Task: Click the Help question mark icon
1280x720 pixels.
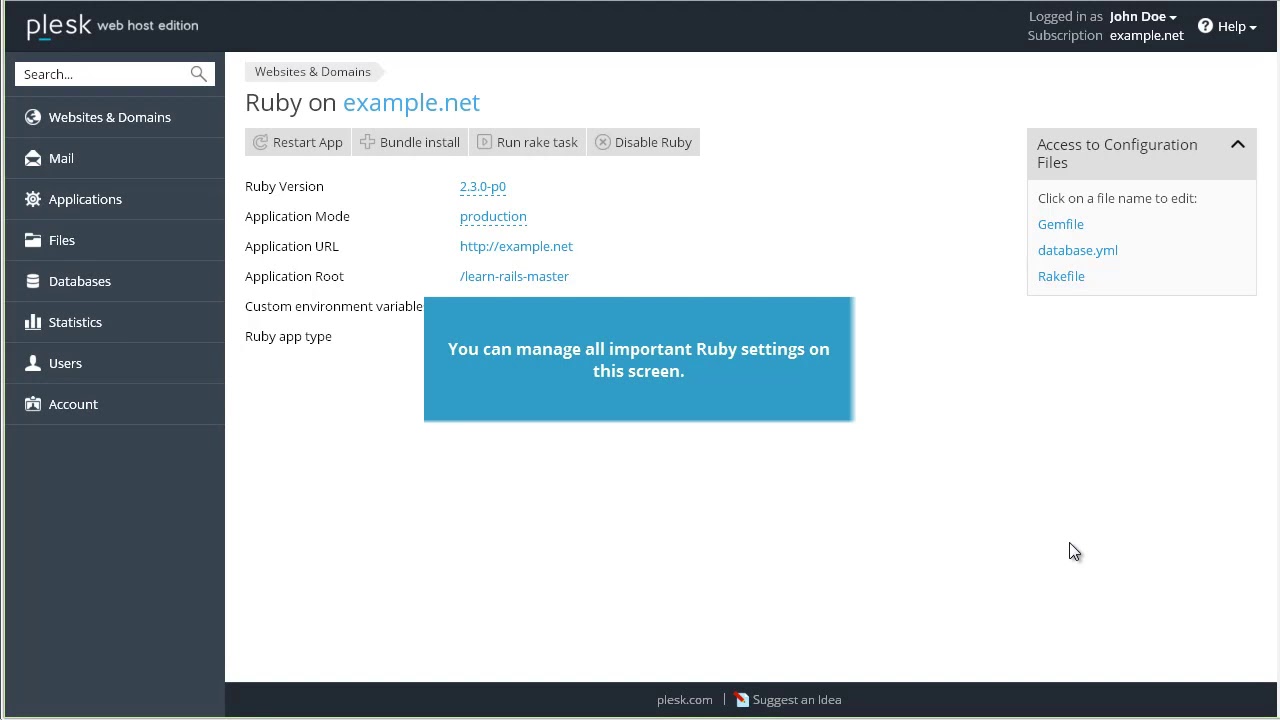Action: (1205, 26)
